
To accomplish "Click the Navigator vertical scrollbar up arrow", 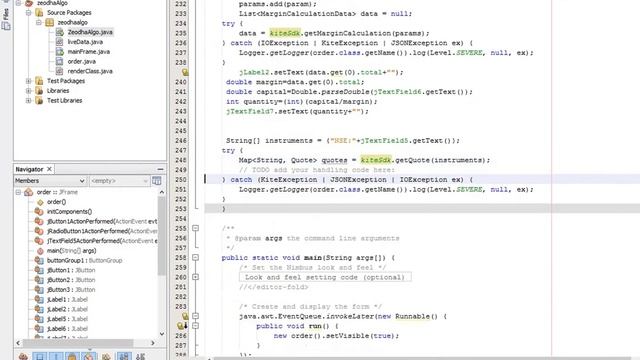I will click(162, 192).
